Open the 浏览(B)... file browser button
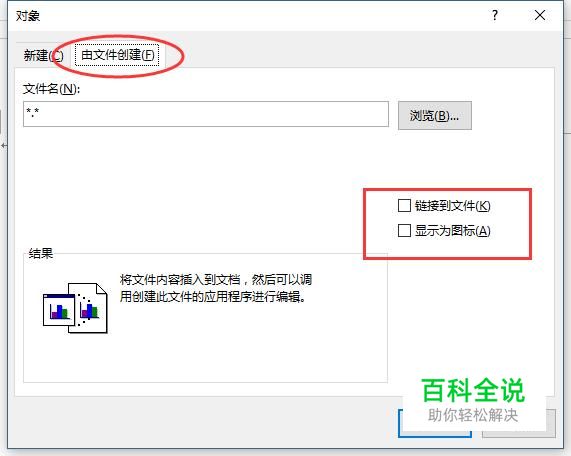 434,115
